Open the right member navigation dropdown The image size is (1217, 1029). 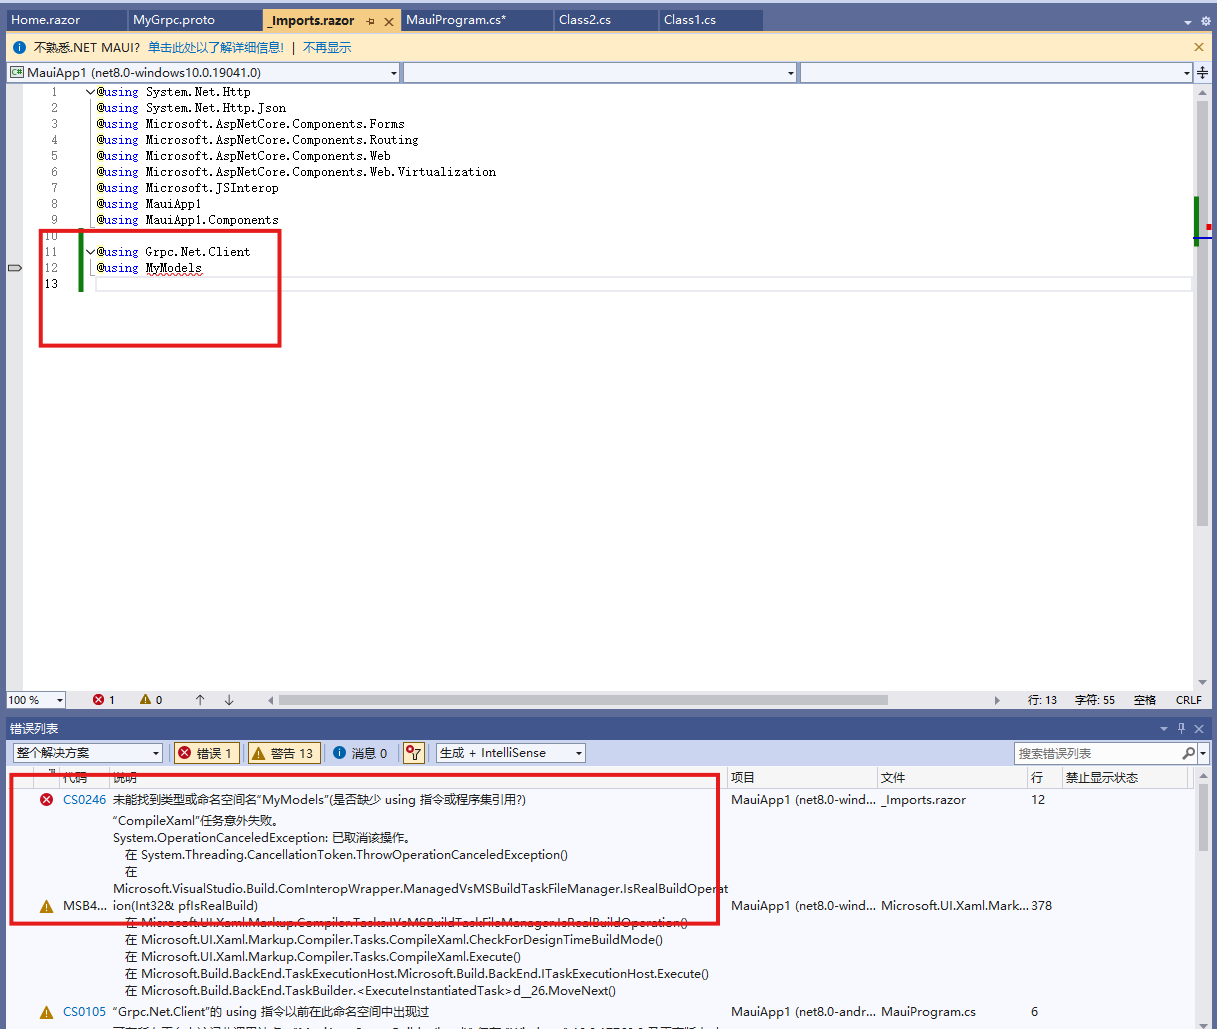click(997, 72)
